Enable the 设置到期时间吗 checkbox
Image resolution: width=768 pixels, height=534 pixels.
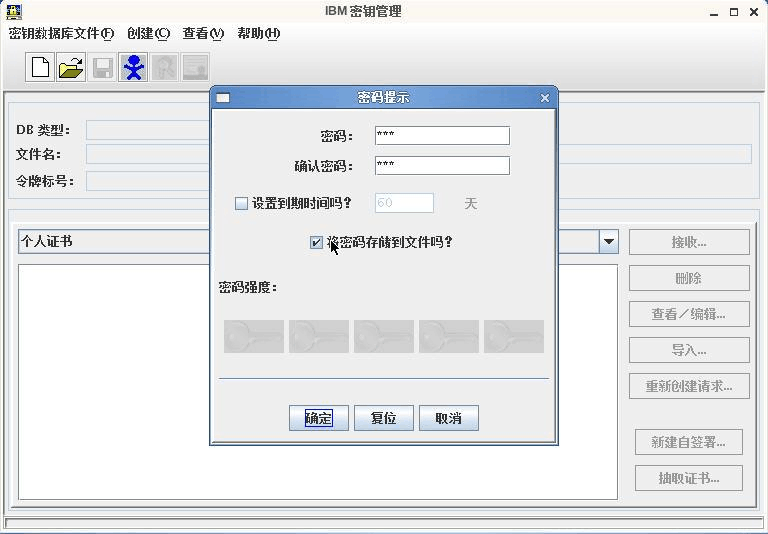click(x=241, y=203)
